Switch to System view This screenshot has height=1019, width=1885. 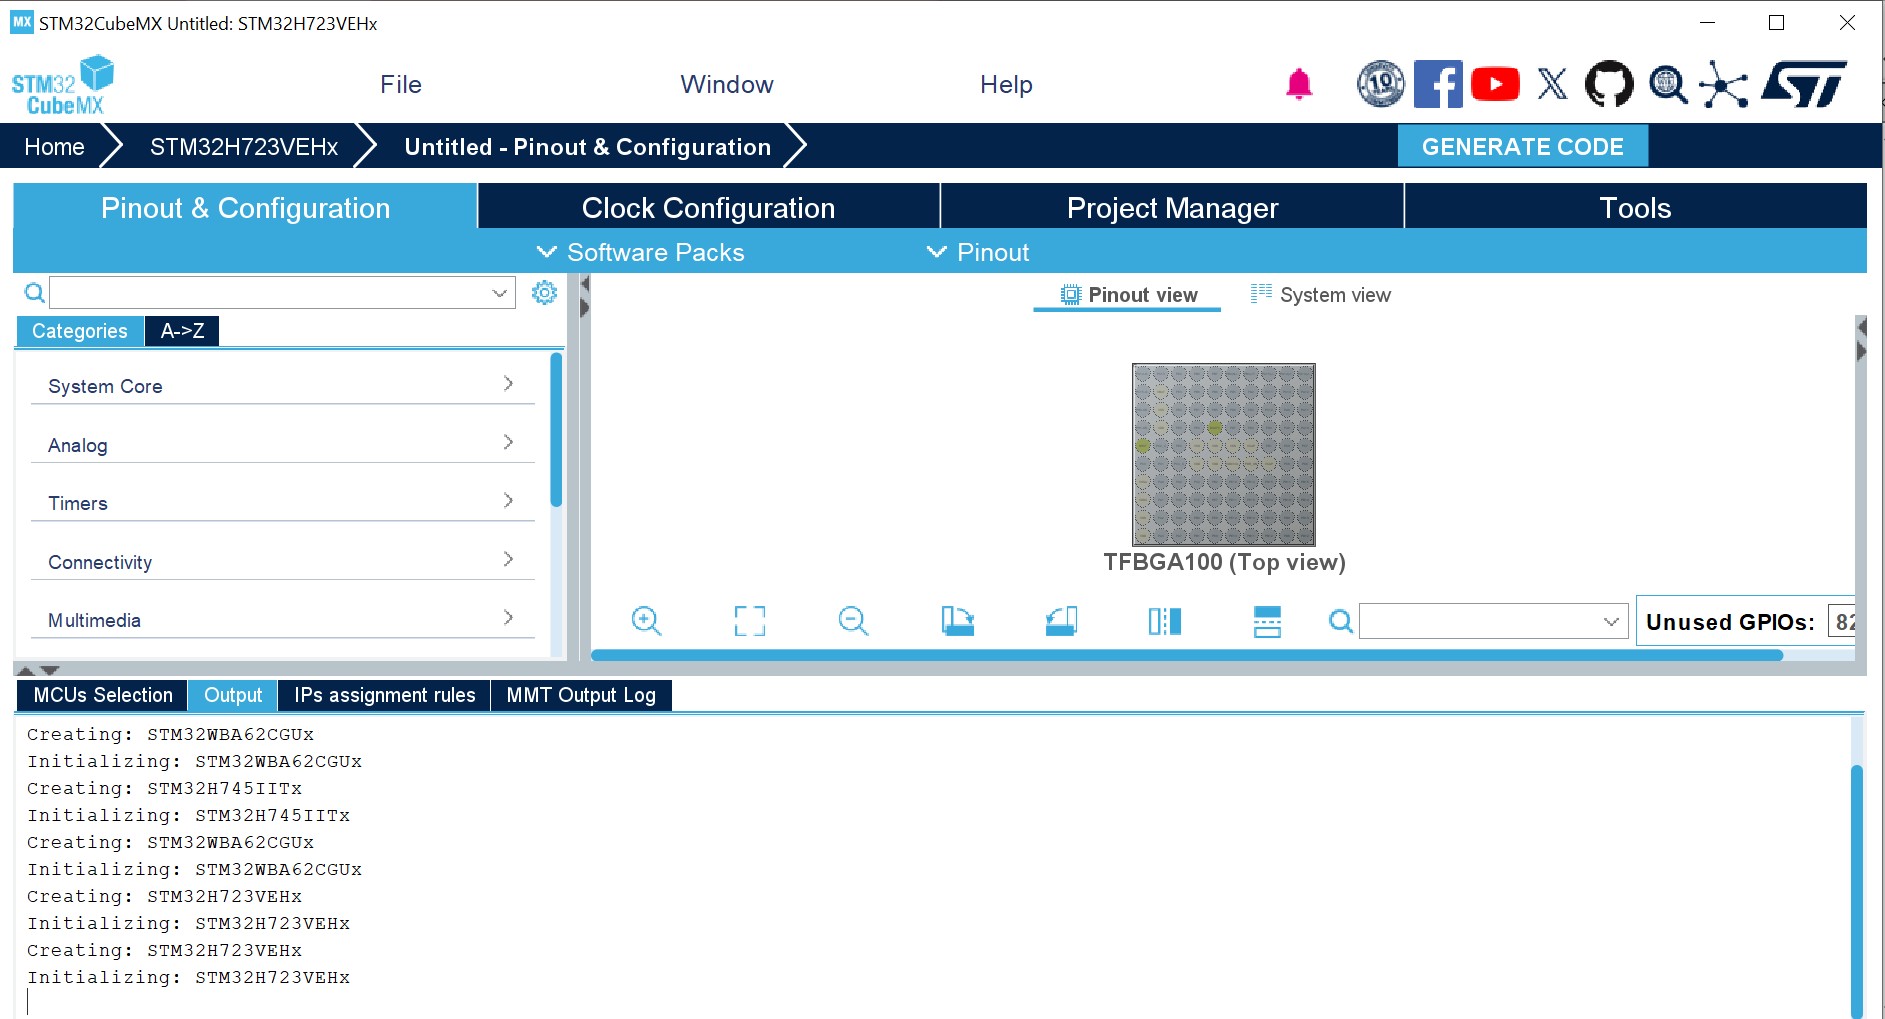coord(1320,295)
